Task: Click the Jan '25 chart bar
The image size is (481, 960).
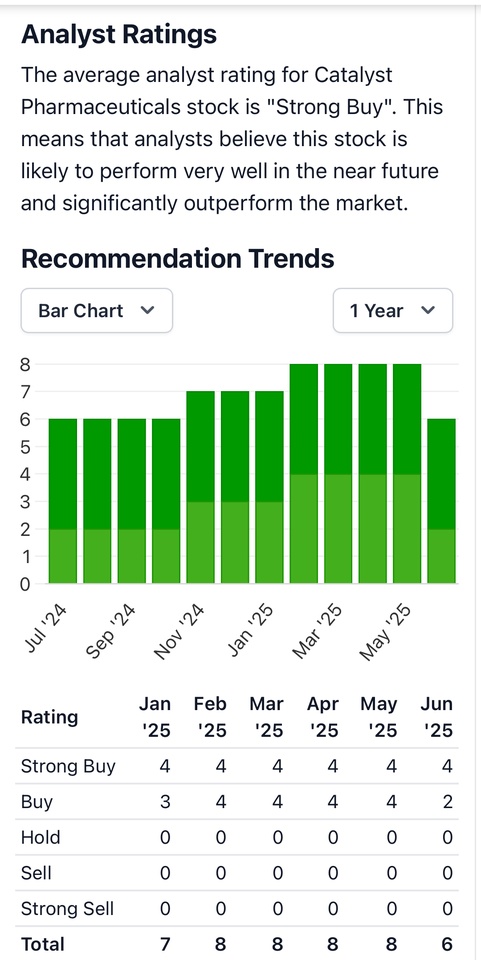Action: 269,487
